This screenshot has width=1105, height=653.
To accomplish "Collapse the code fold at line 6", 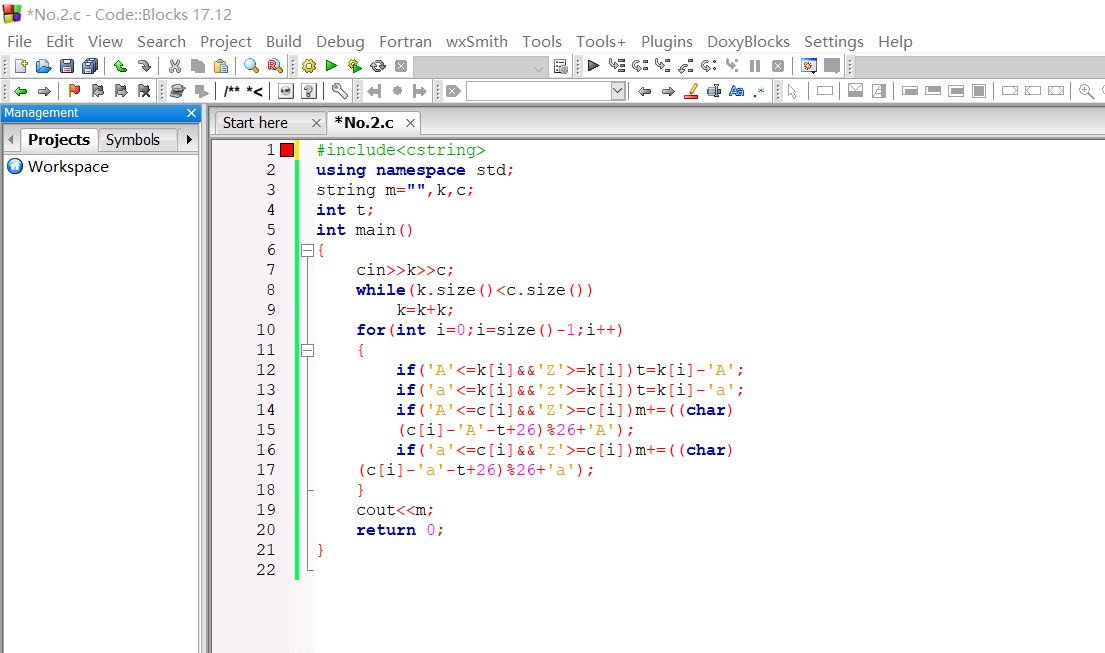I will coord(307,250).
